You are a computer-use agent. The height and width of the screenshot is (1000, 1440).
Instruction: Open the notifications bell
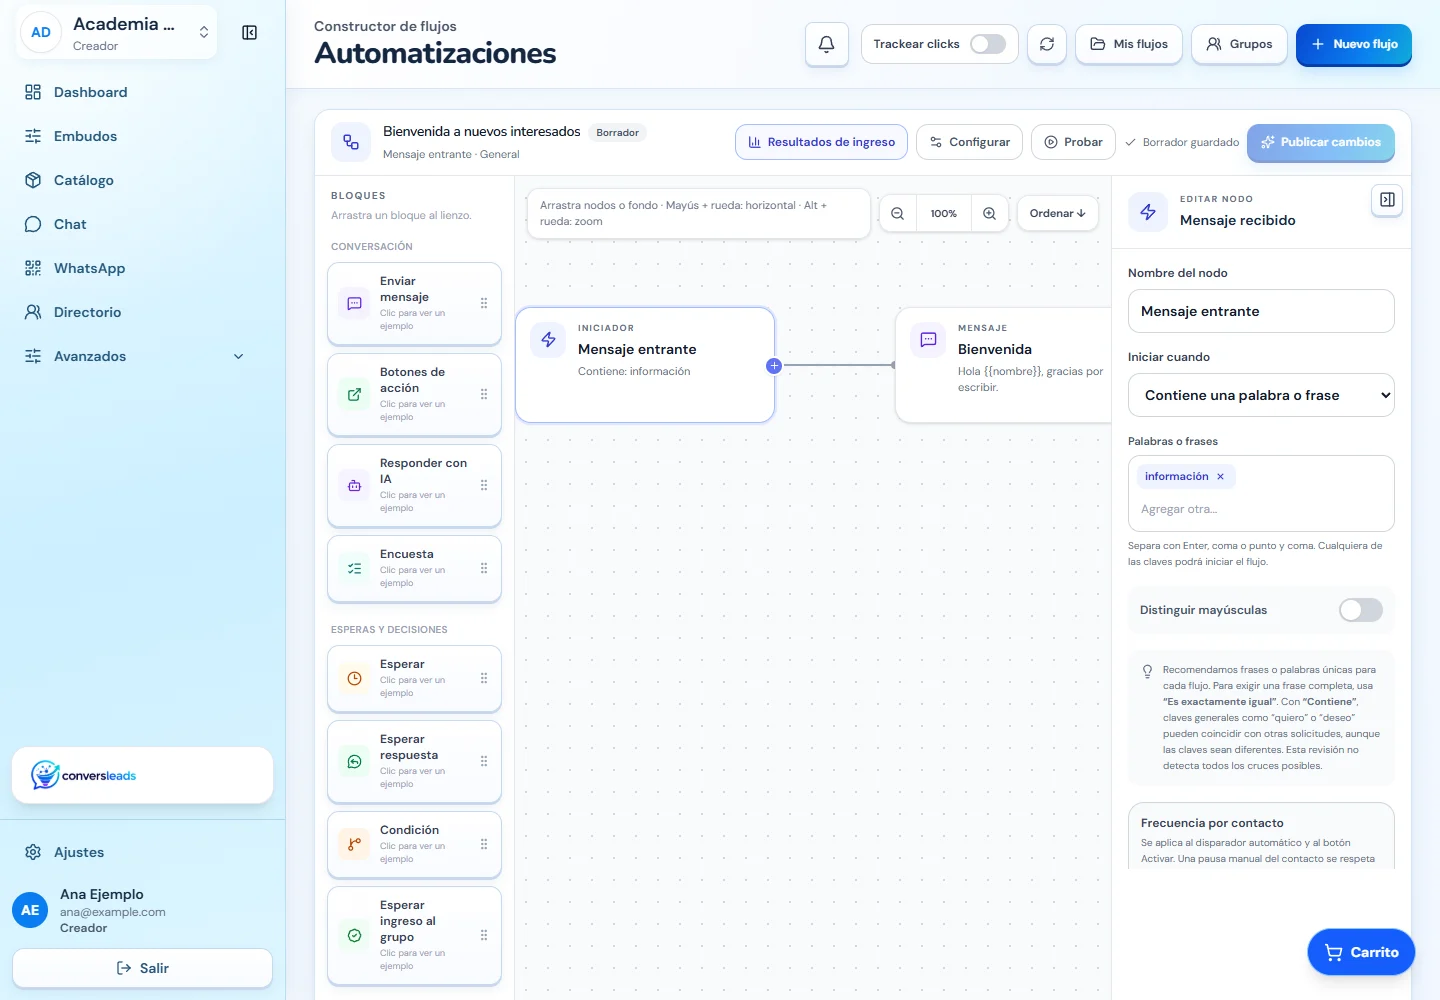coord(827,44)
